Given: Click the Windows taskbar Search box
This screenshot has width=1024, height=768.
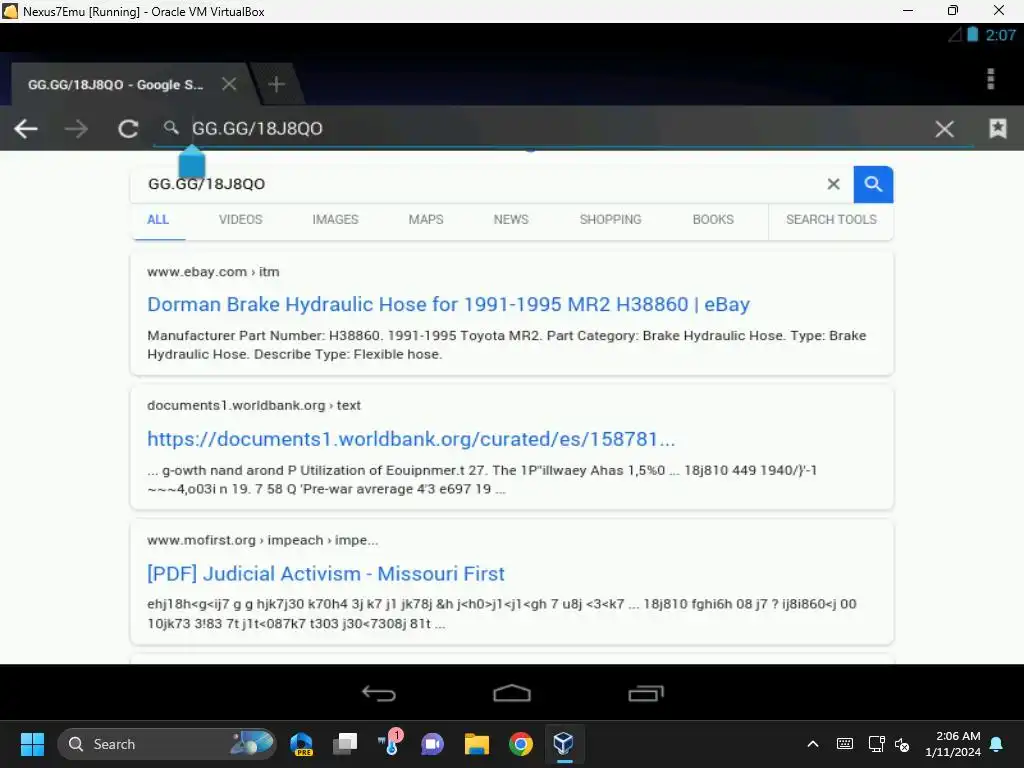Looking at the screenshot, I should tap(167, 744).
